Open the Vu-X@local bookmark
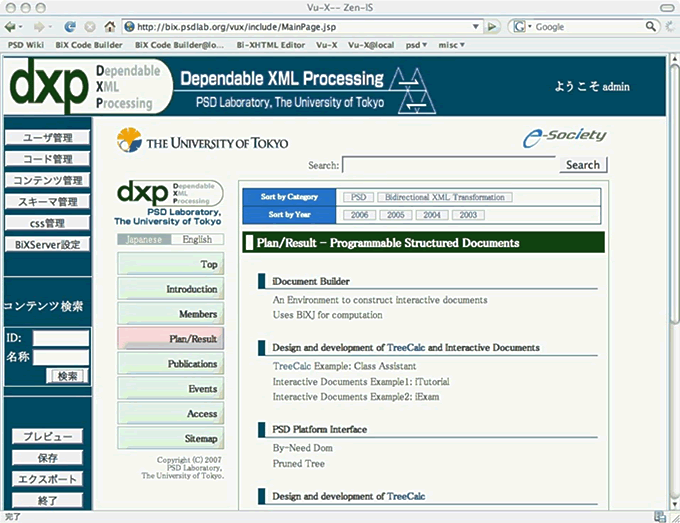This screenshot has height=523, width=680. click(x=371, y=45)
